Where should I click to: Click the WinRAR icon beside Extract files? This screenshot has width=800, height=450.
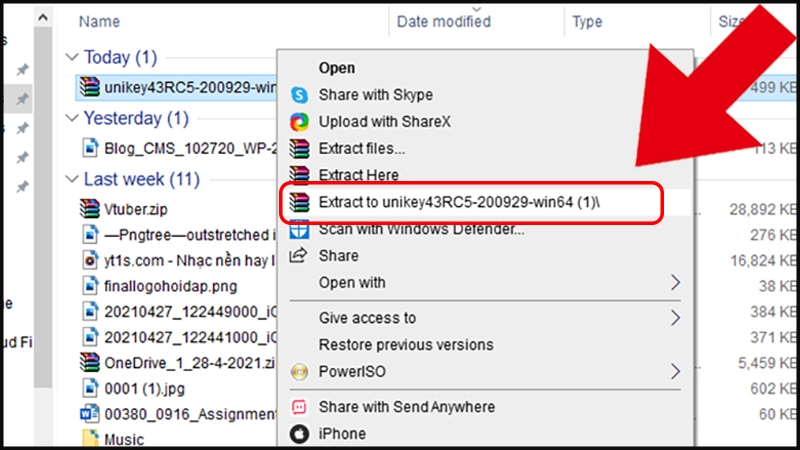[x=299, y=149]
